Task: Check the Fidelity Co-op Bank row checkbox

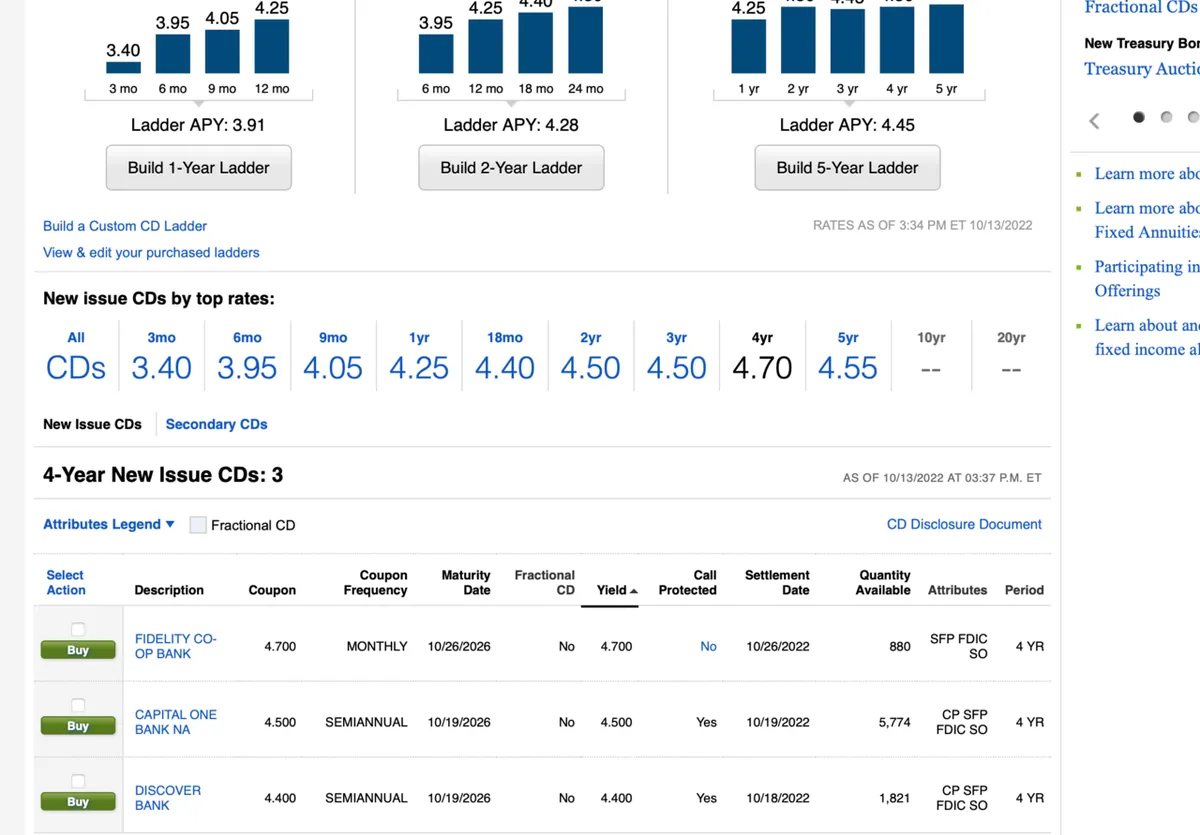Action: (x=78, y=629)
